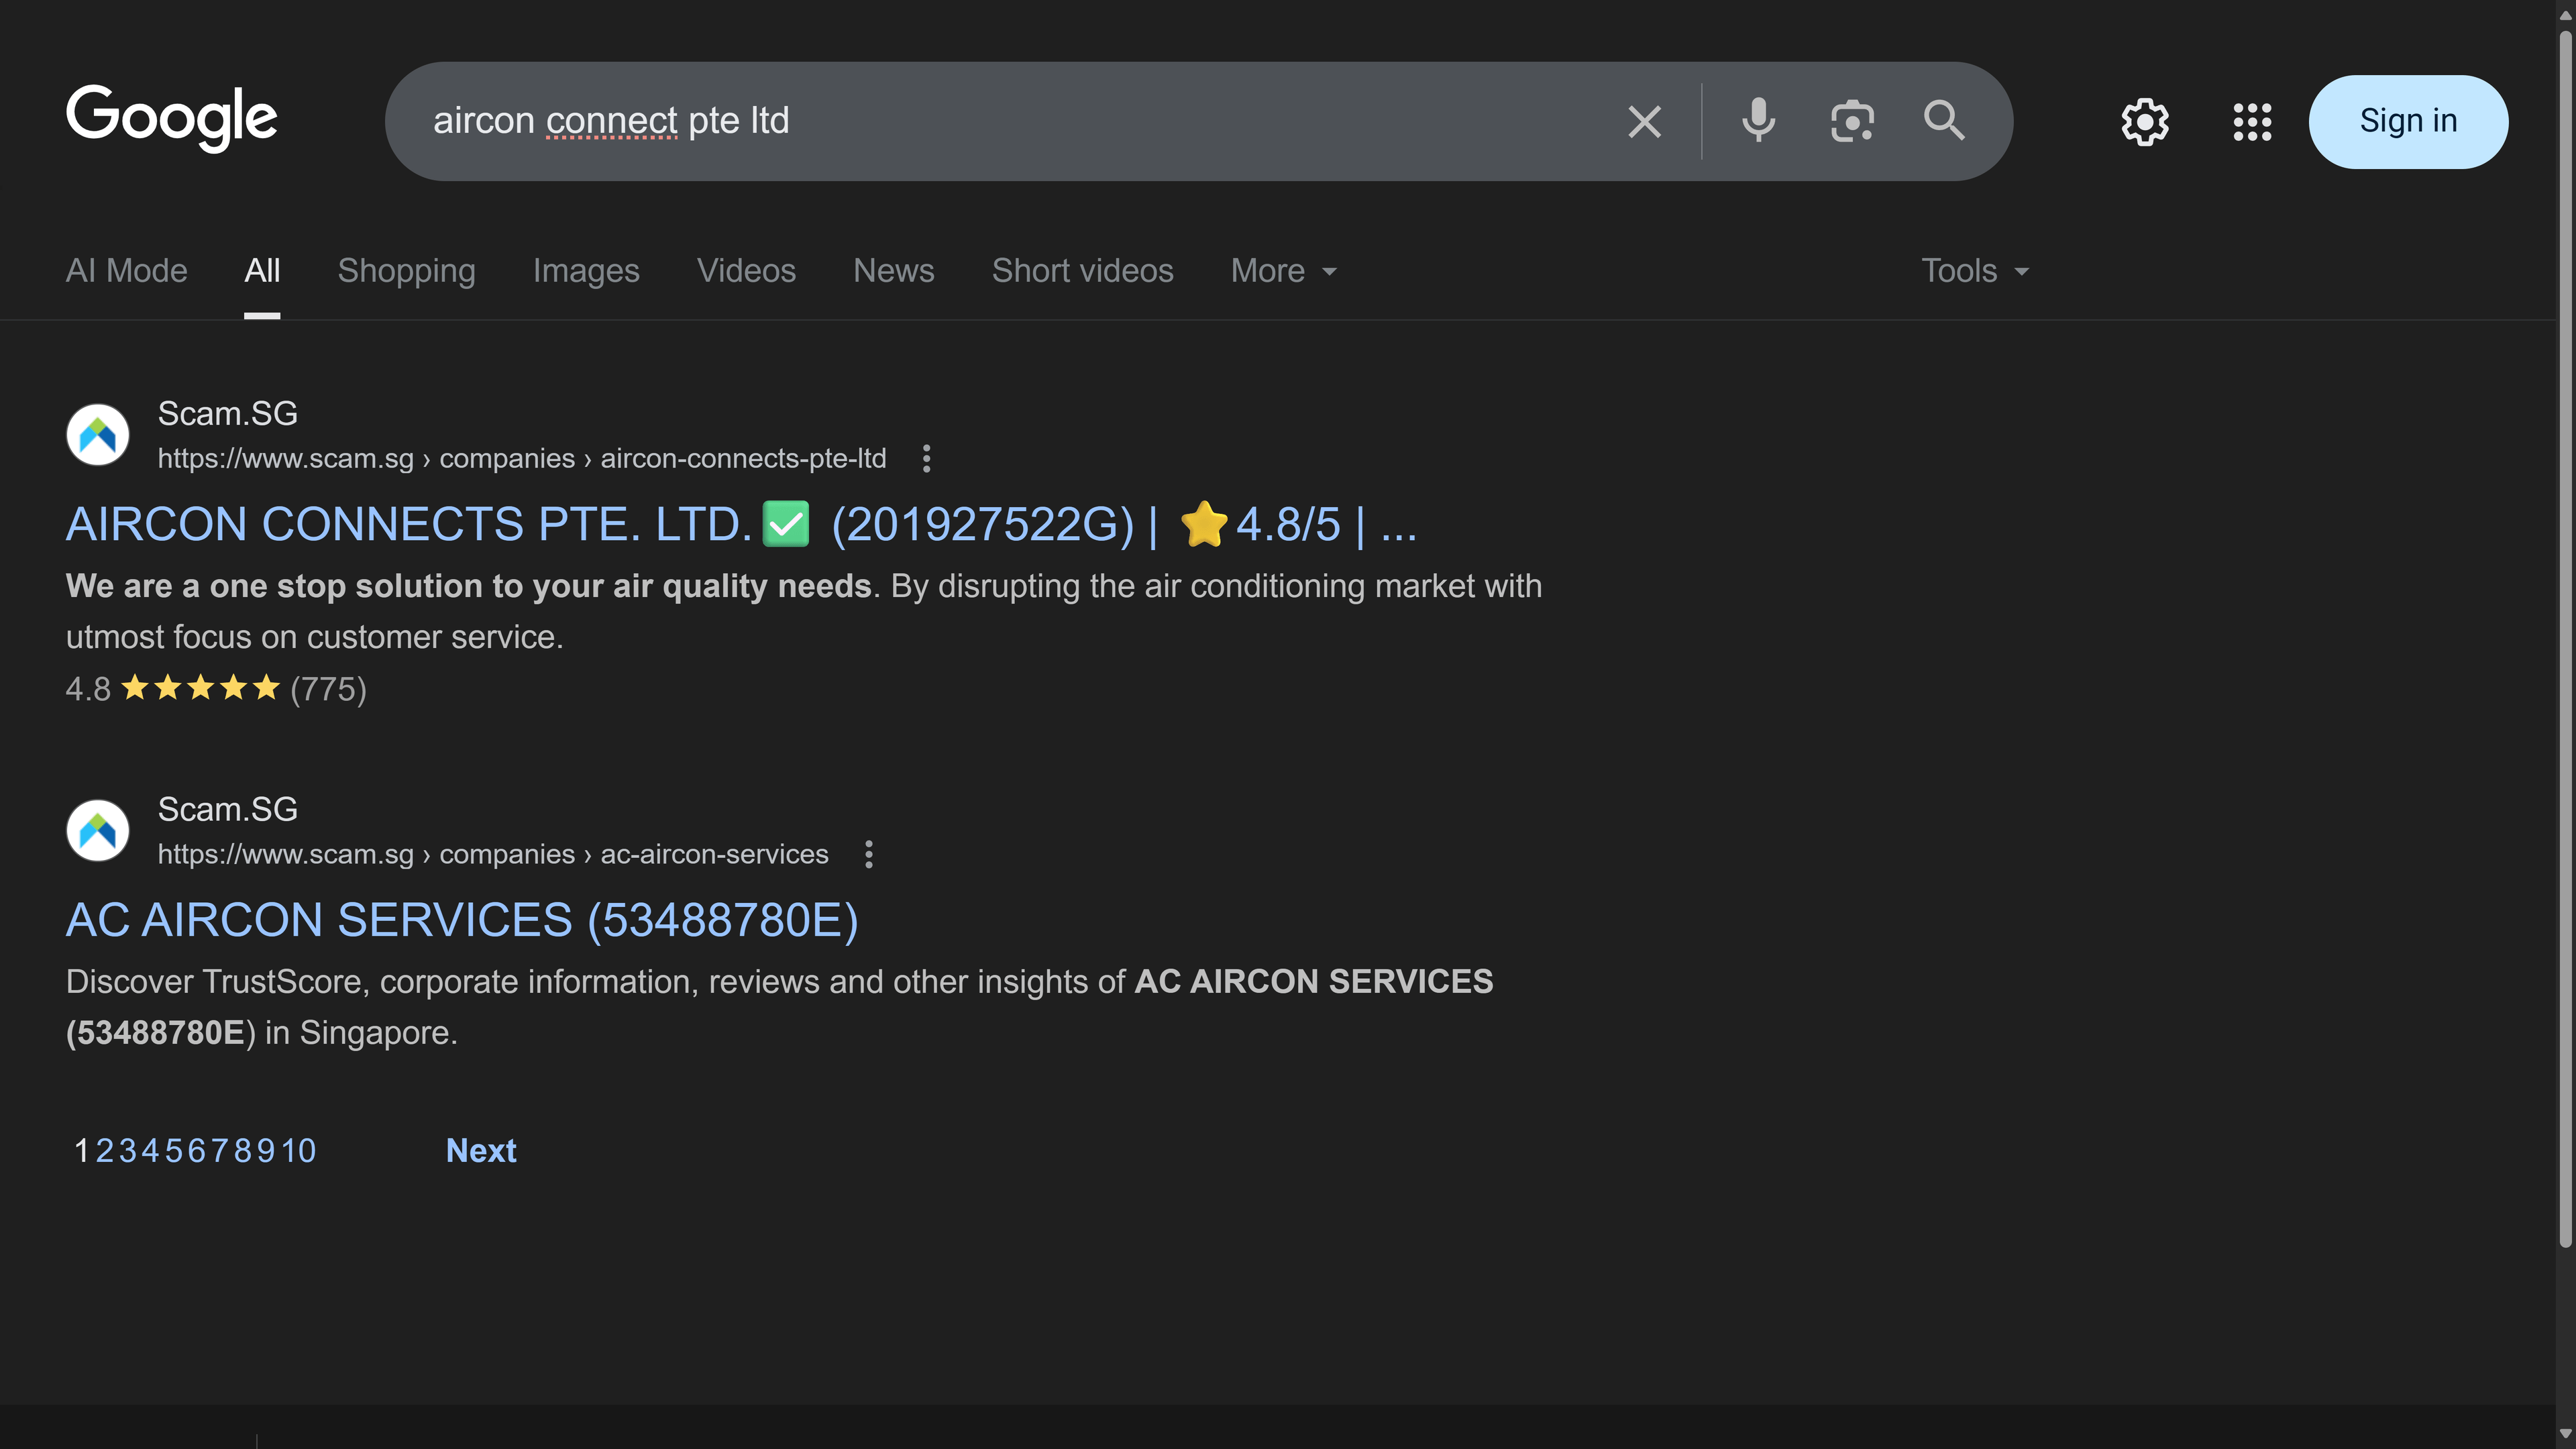Click Next to see more results
Image resolution: width=2576 pixels, height=1449 pixels.
pos(481,1151)
